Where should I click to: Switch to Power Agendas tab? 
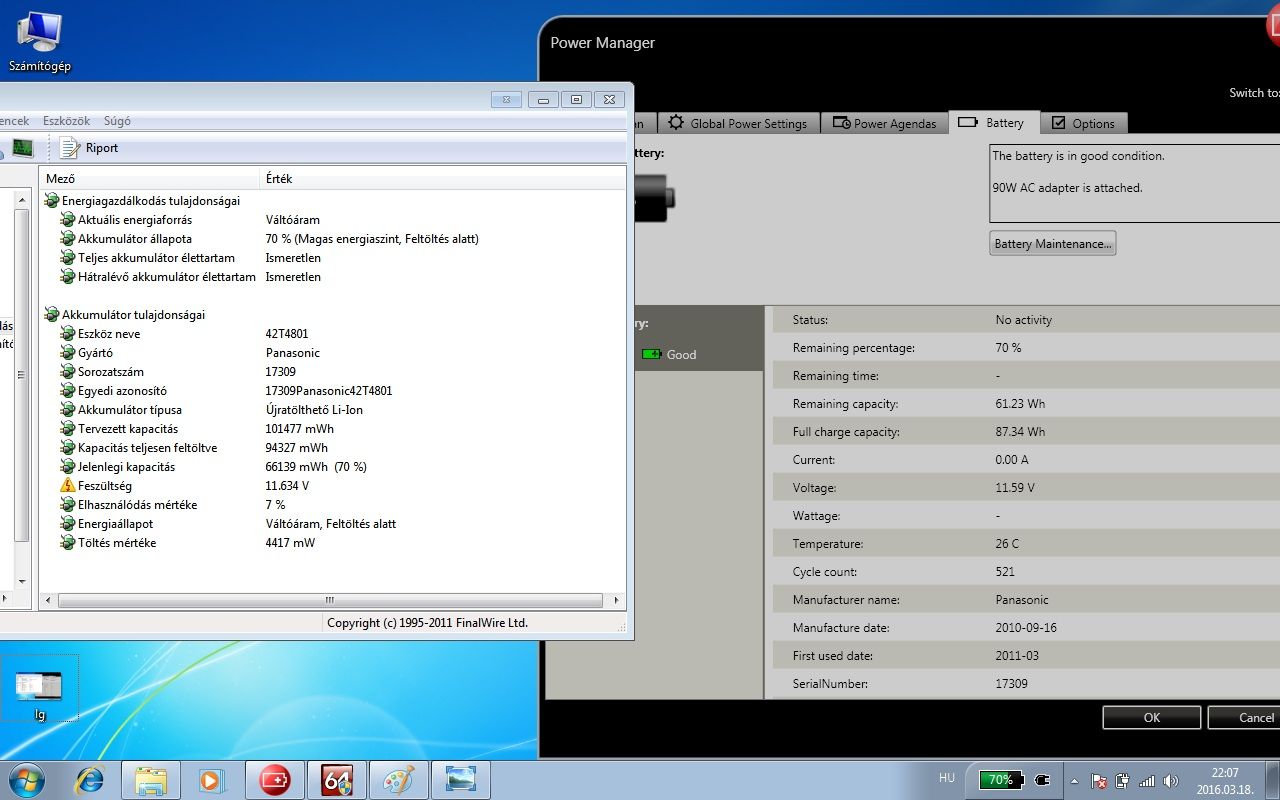(x=883, y=123)
